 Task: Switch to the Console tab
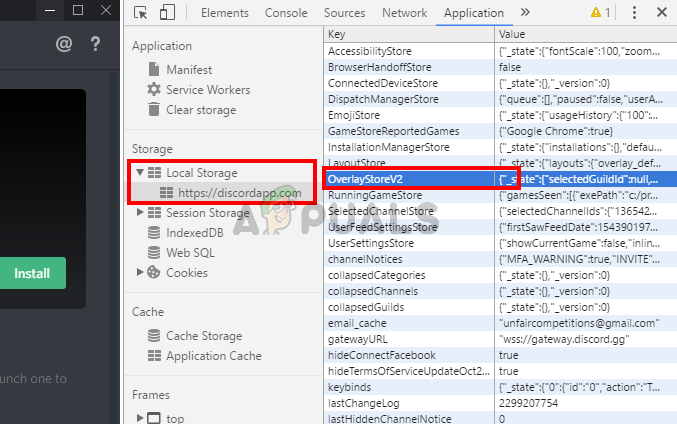286,13
